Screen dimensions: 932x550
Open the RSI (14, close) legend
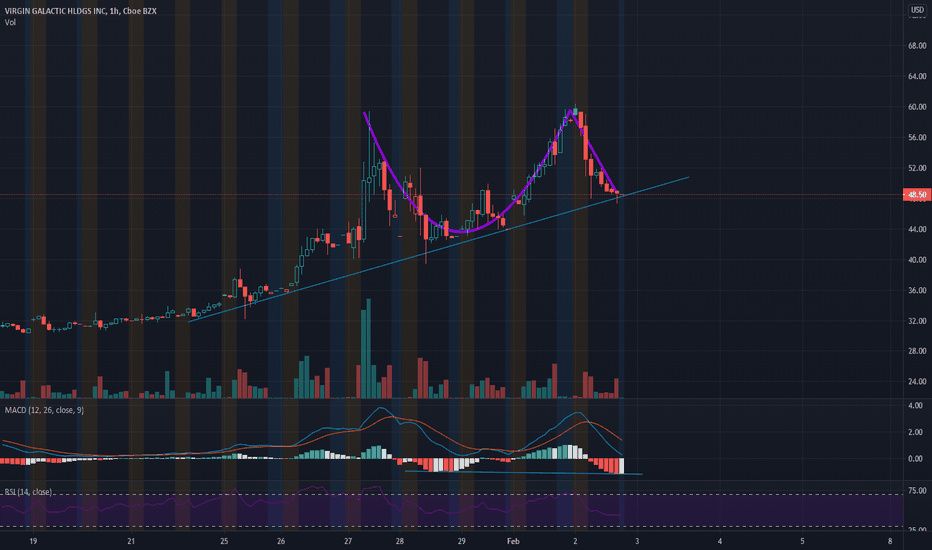(29, 492)
